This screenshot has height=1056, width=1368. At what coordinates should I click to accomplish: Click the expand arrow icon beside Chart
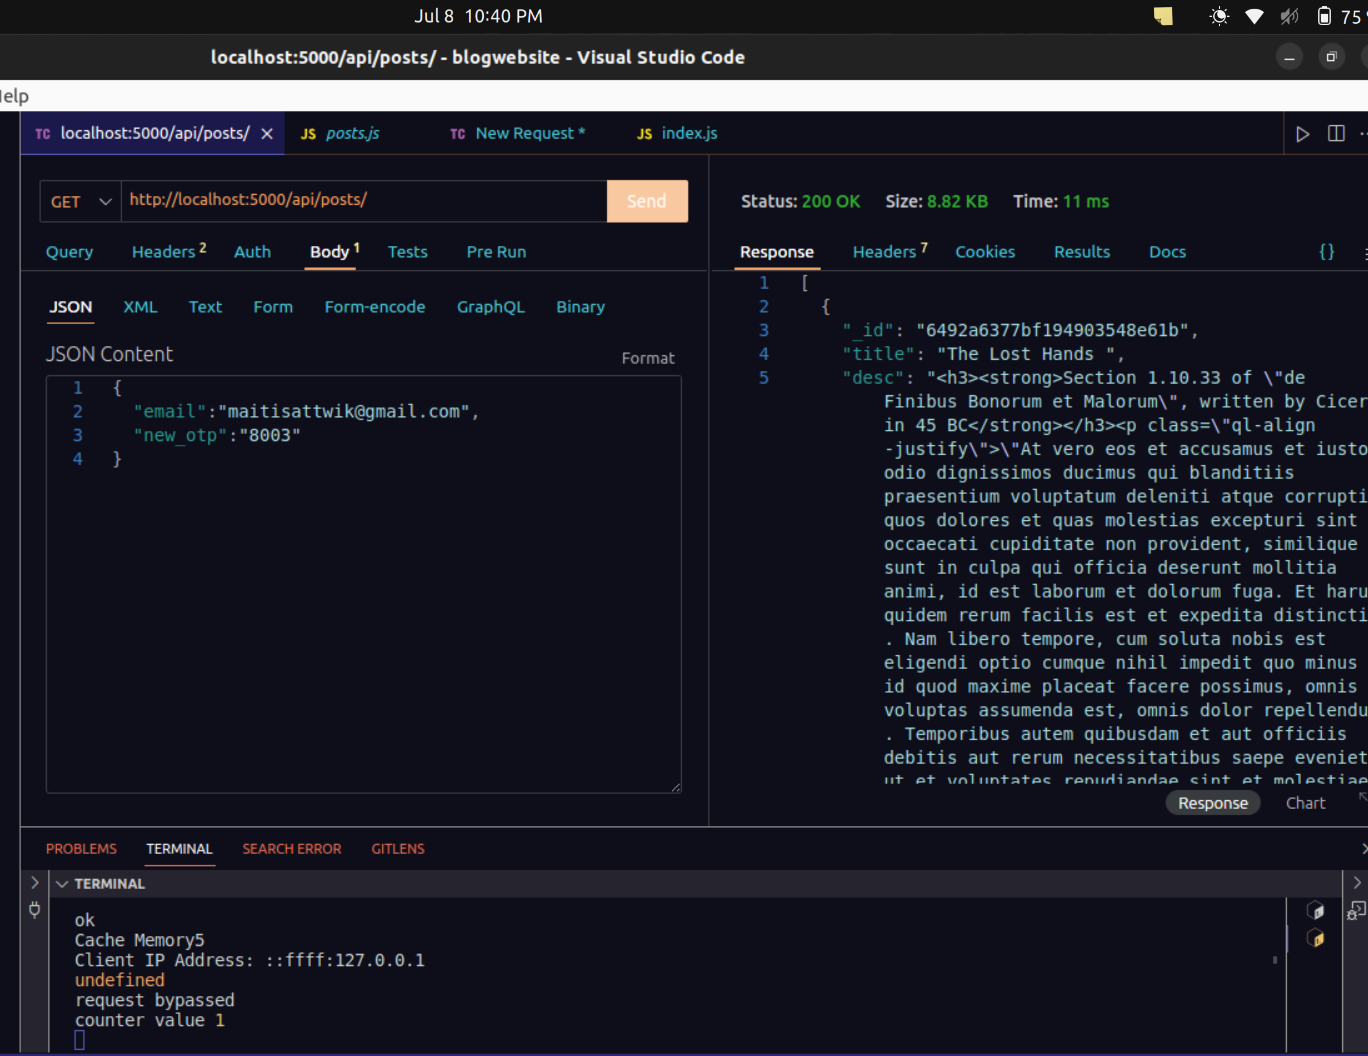click(1362, 797)
